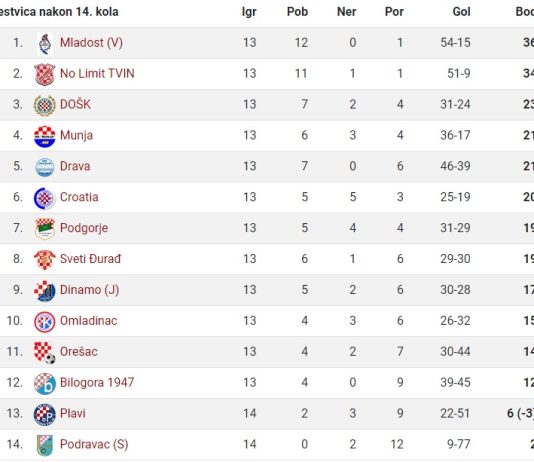The image size is (534, 462).
Task: Open the No Limit TVIN team link
Action: click(97, 74)
